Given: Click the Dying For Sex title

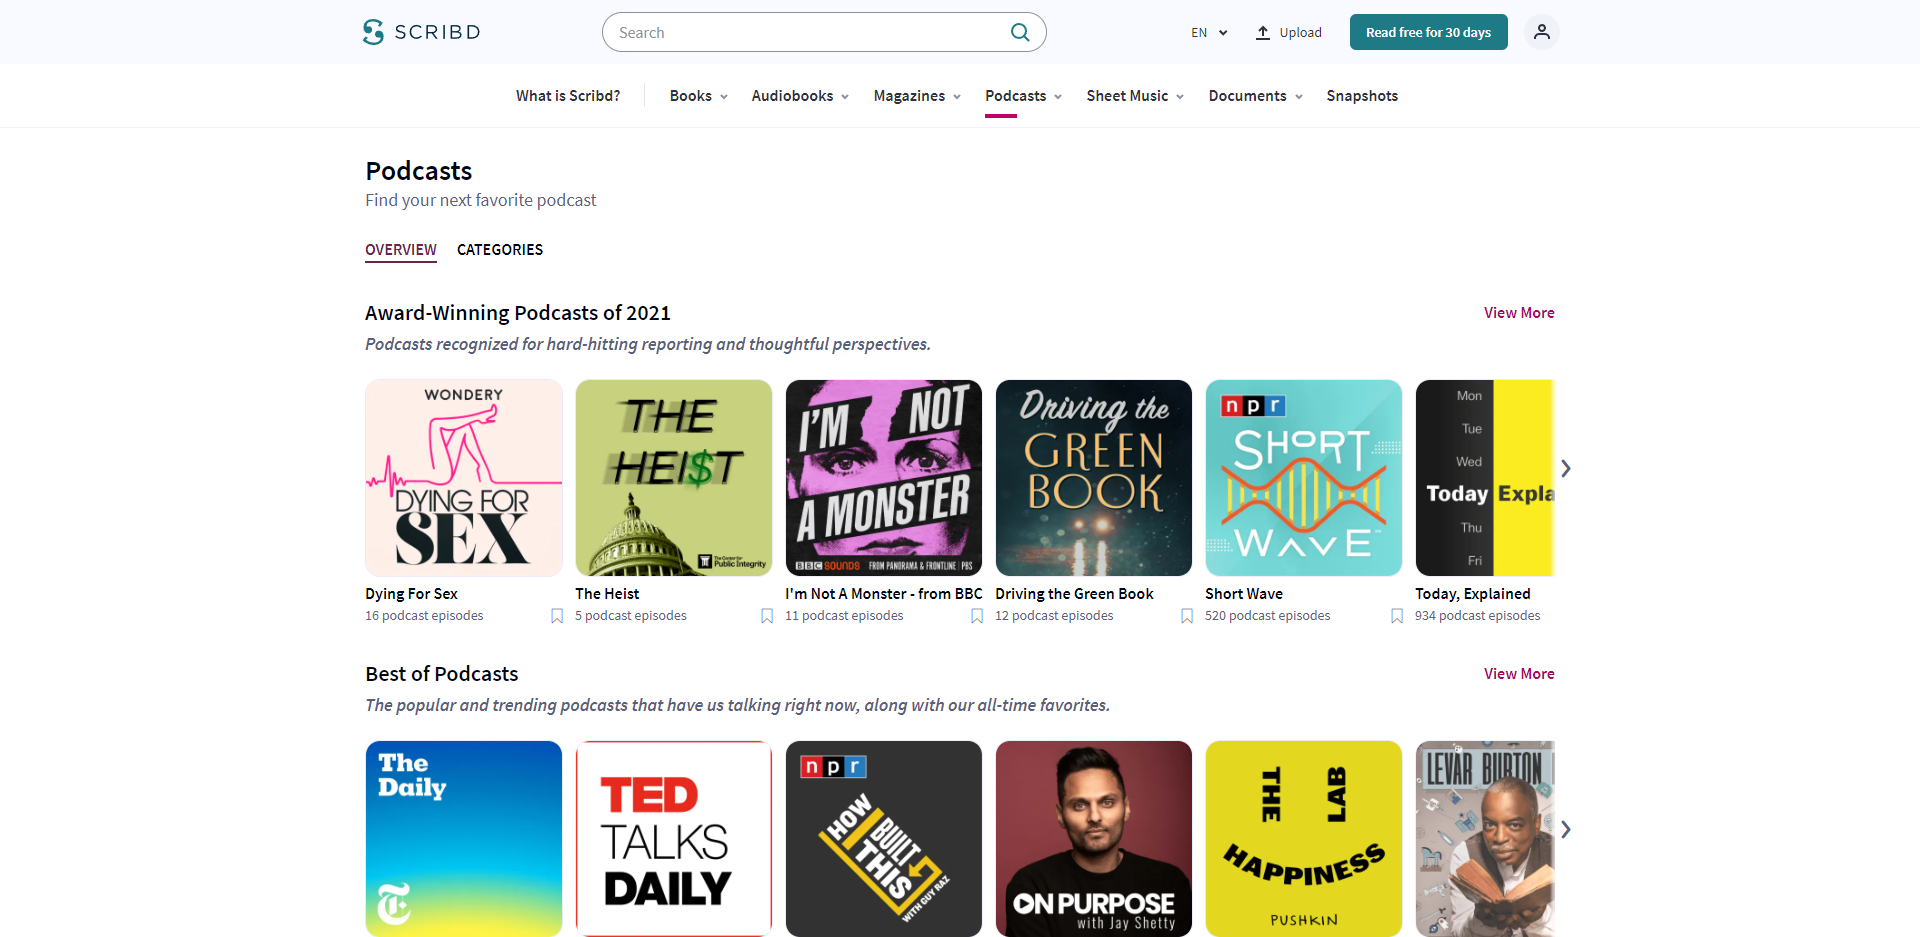Looking at the screenshot, I should [x=411, y=594].
